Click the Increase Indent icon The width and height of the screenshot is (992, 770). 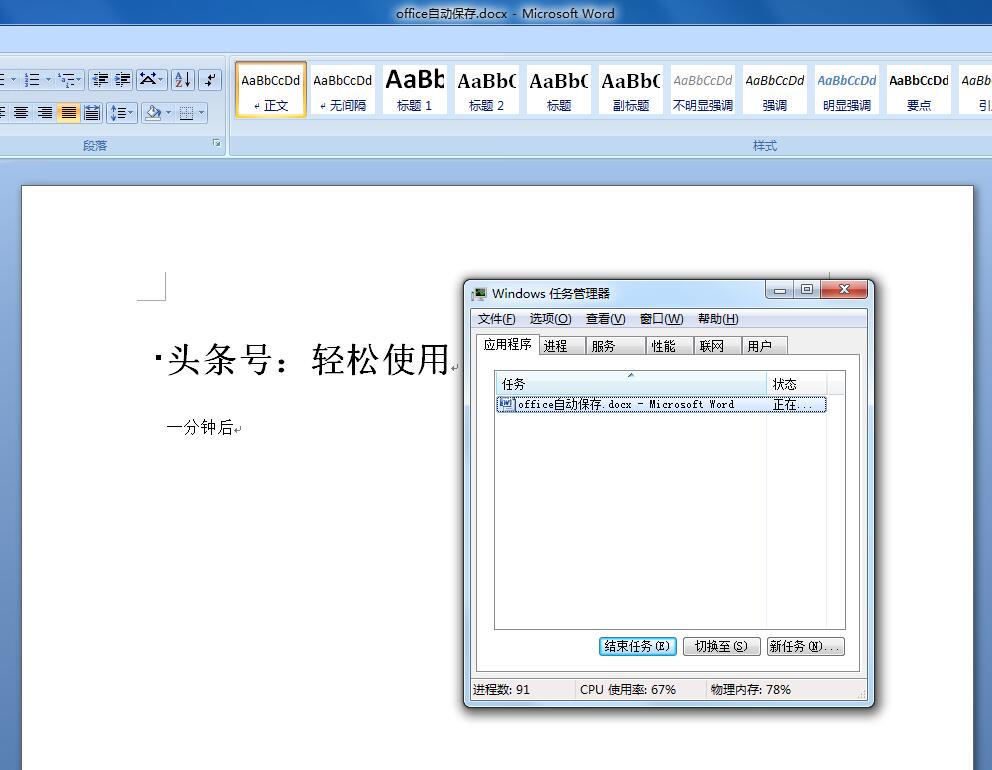click(x=122, y=81)
